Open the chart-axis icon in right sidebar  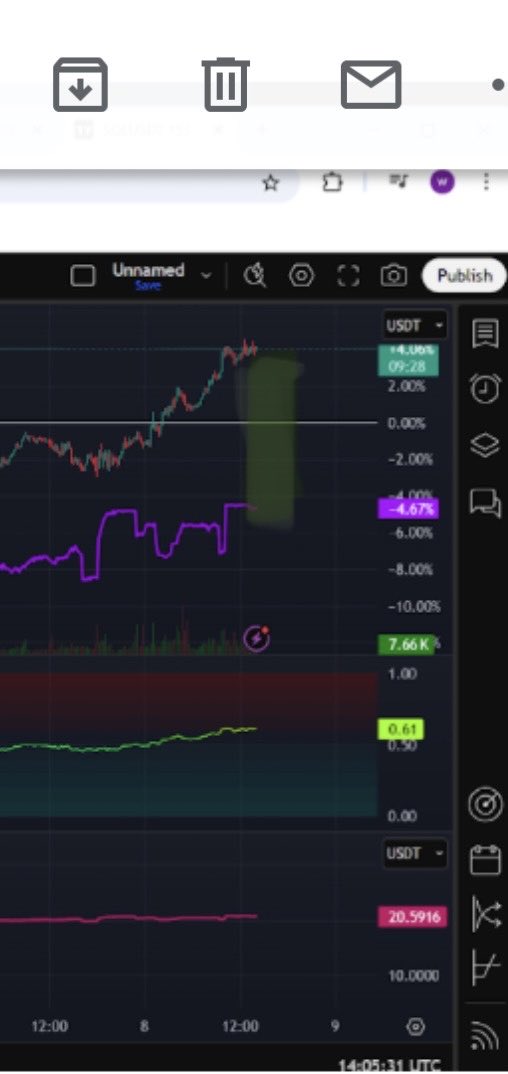tap(485, 967)
